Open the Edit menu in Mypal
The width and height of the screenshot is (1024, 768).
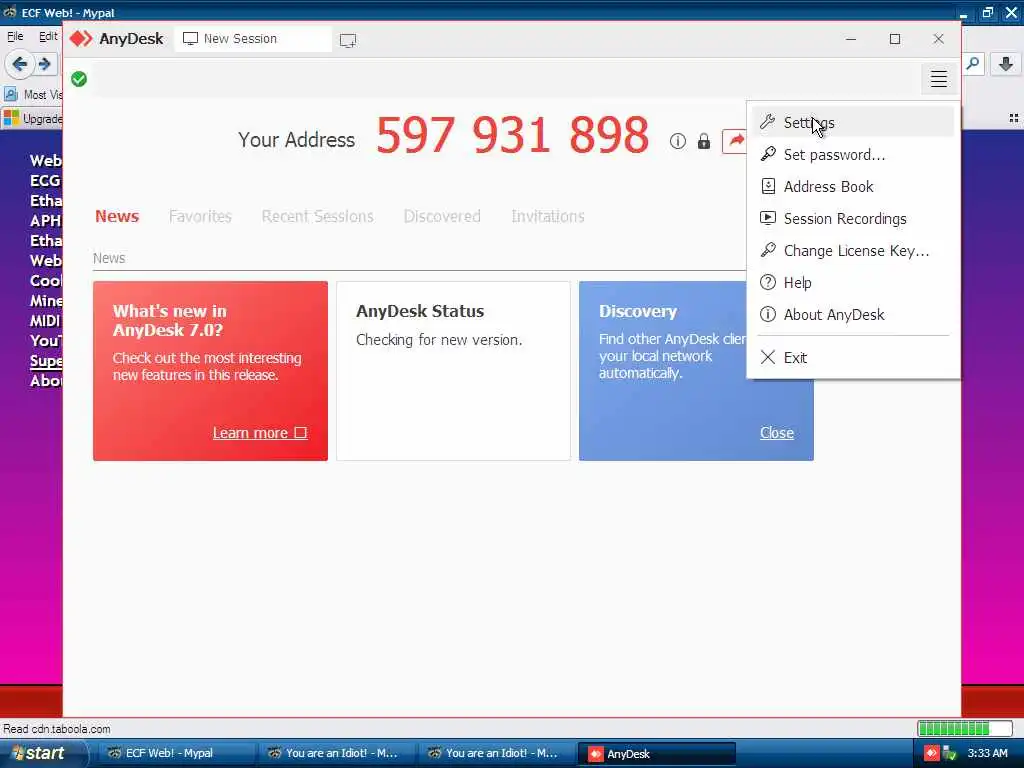pos(48,37)
